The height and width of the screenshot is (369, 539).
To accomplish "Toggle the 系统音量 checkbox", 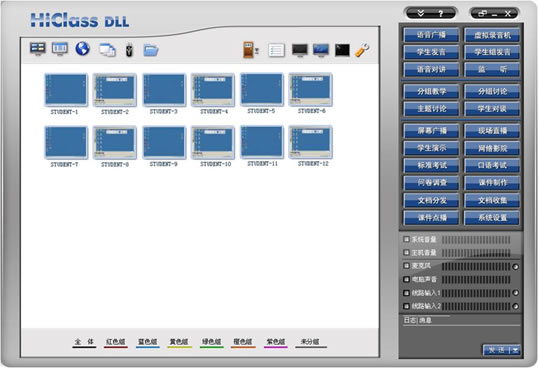I will pos(406,239).
